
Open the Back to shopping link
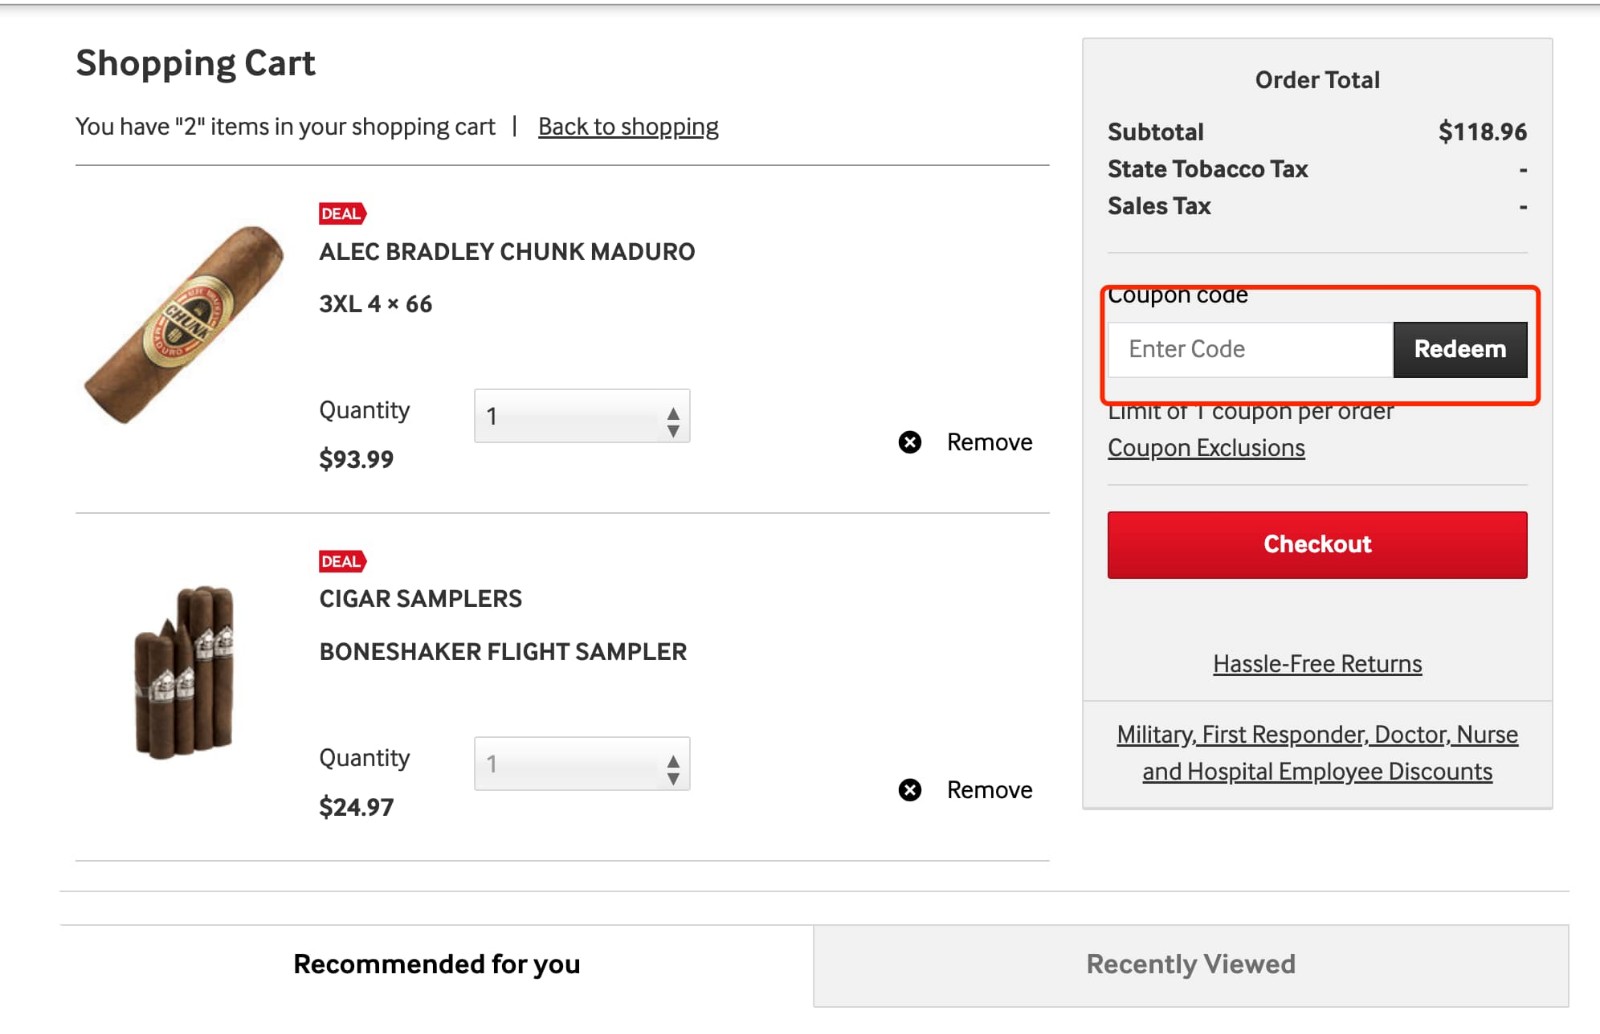[628, 126]
